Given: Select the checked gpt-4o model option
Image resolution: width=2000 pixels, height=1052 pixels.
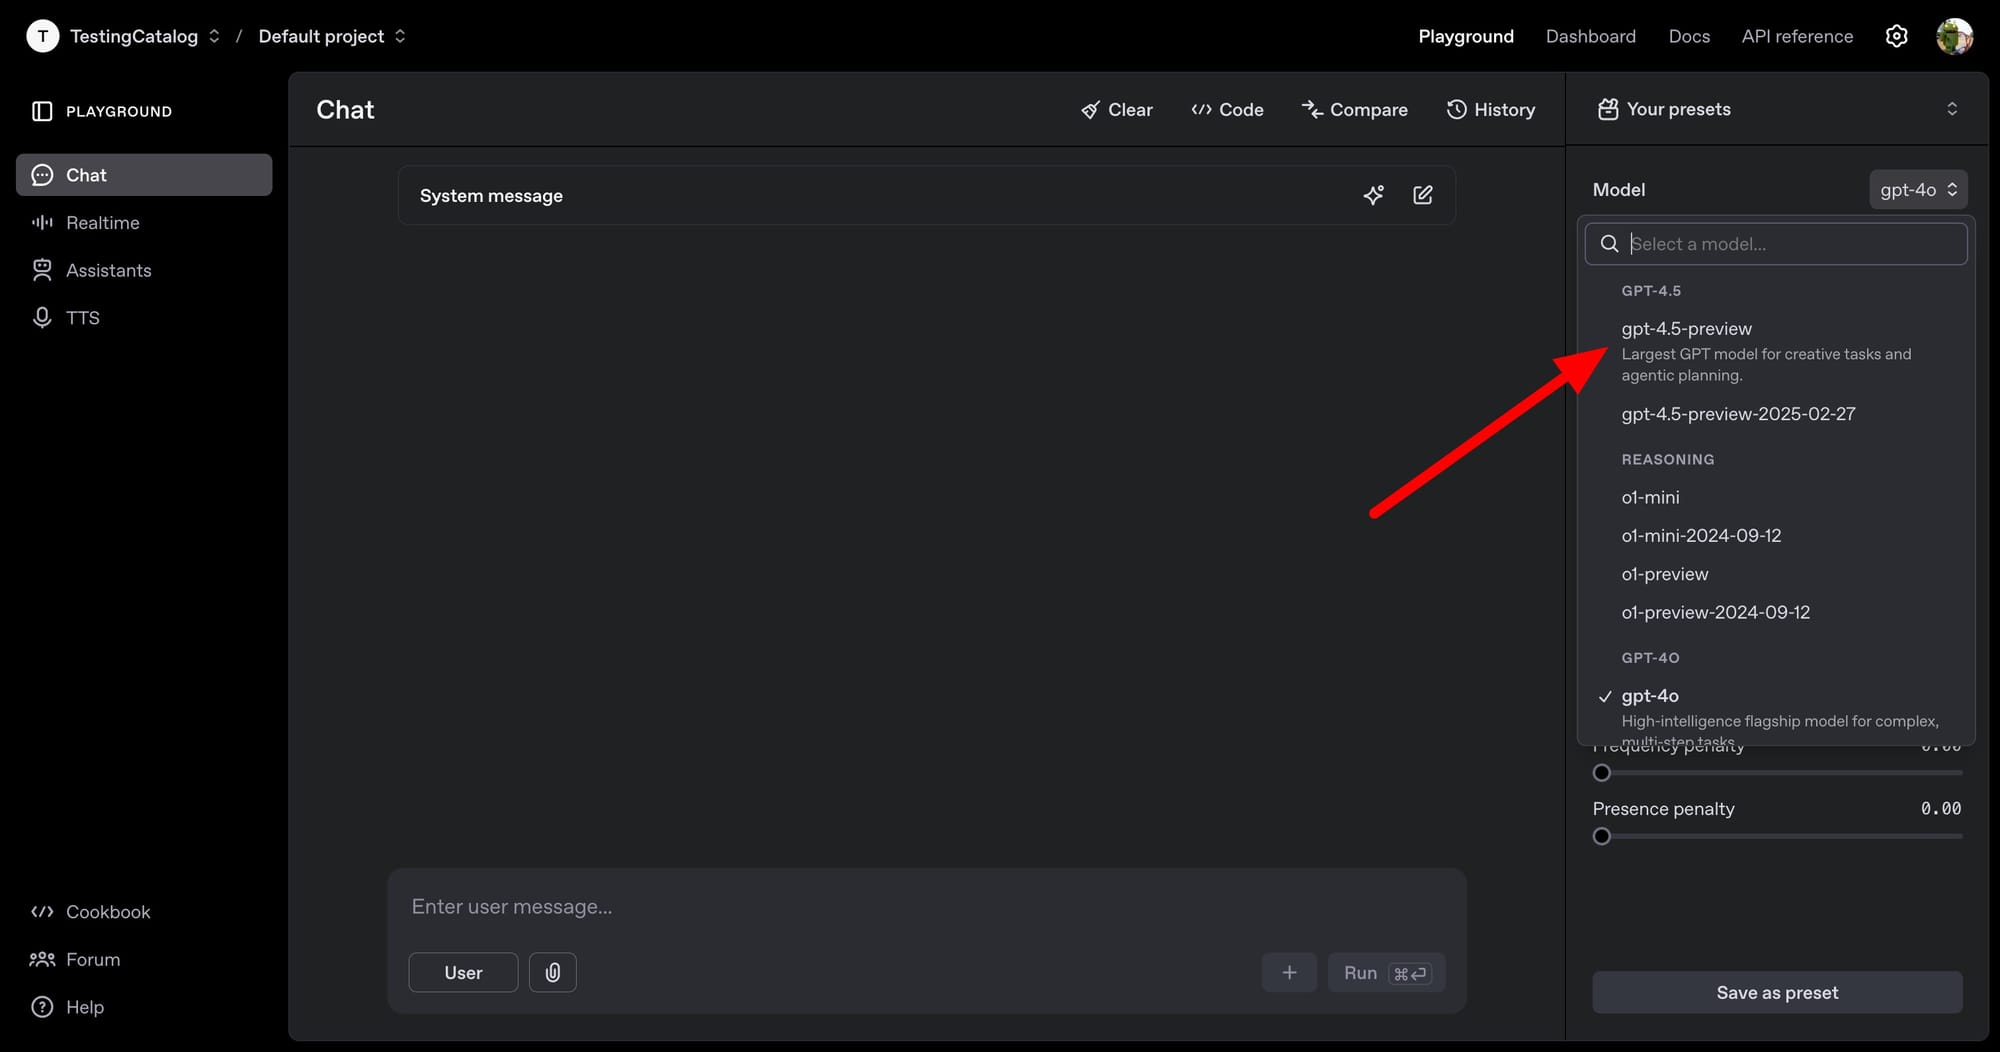Looking at the screenshot, I should click(1776, 713).
